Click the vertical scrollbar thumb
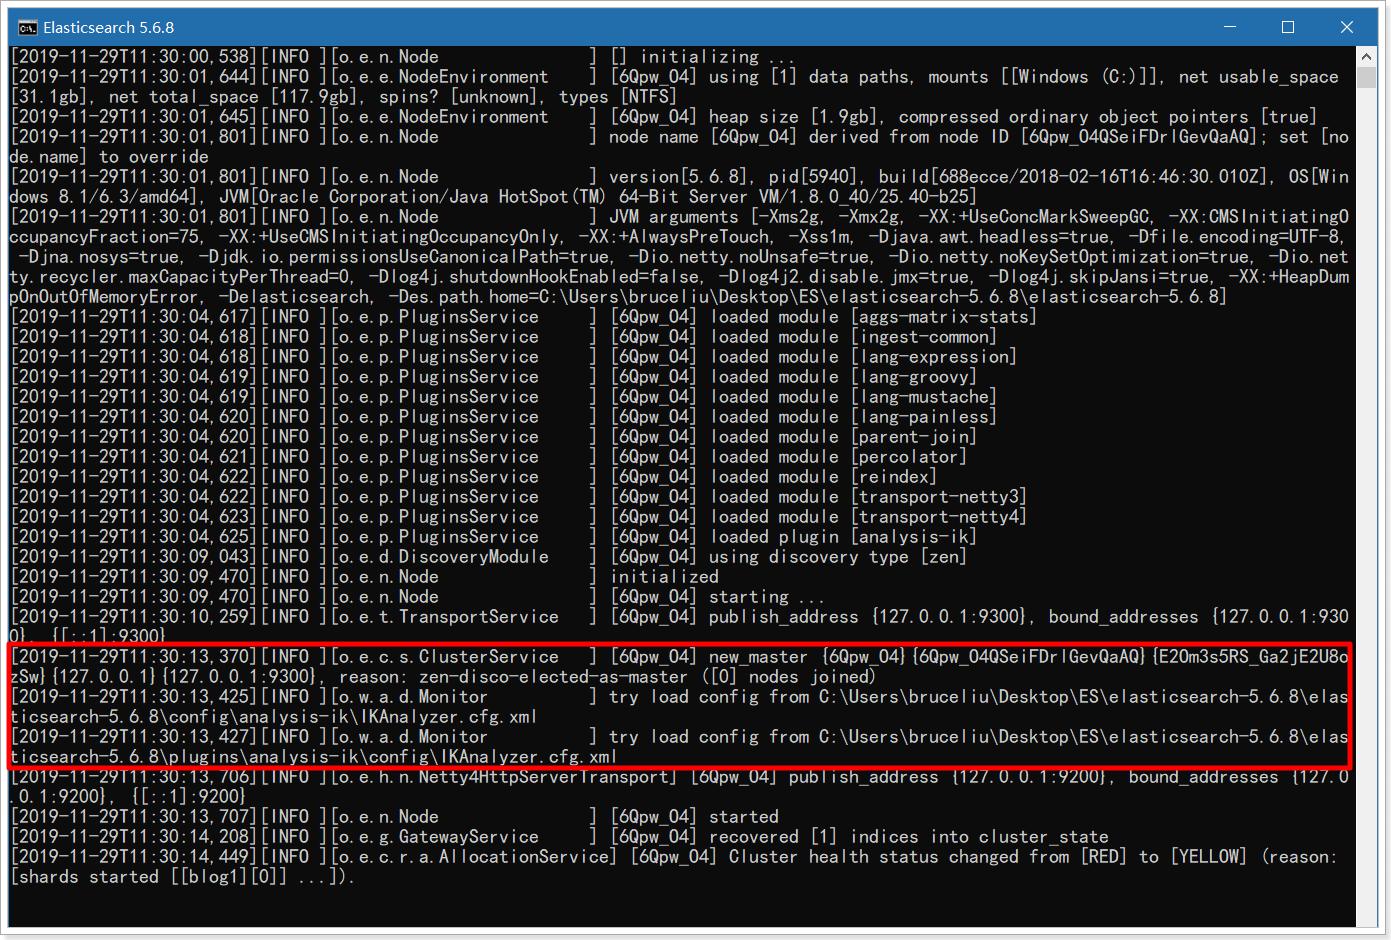The image size is (1391, 940). coord(1367,76)
